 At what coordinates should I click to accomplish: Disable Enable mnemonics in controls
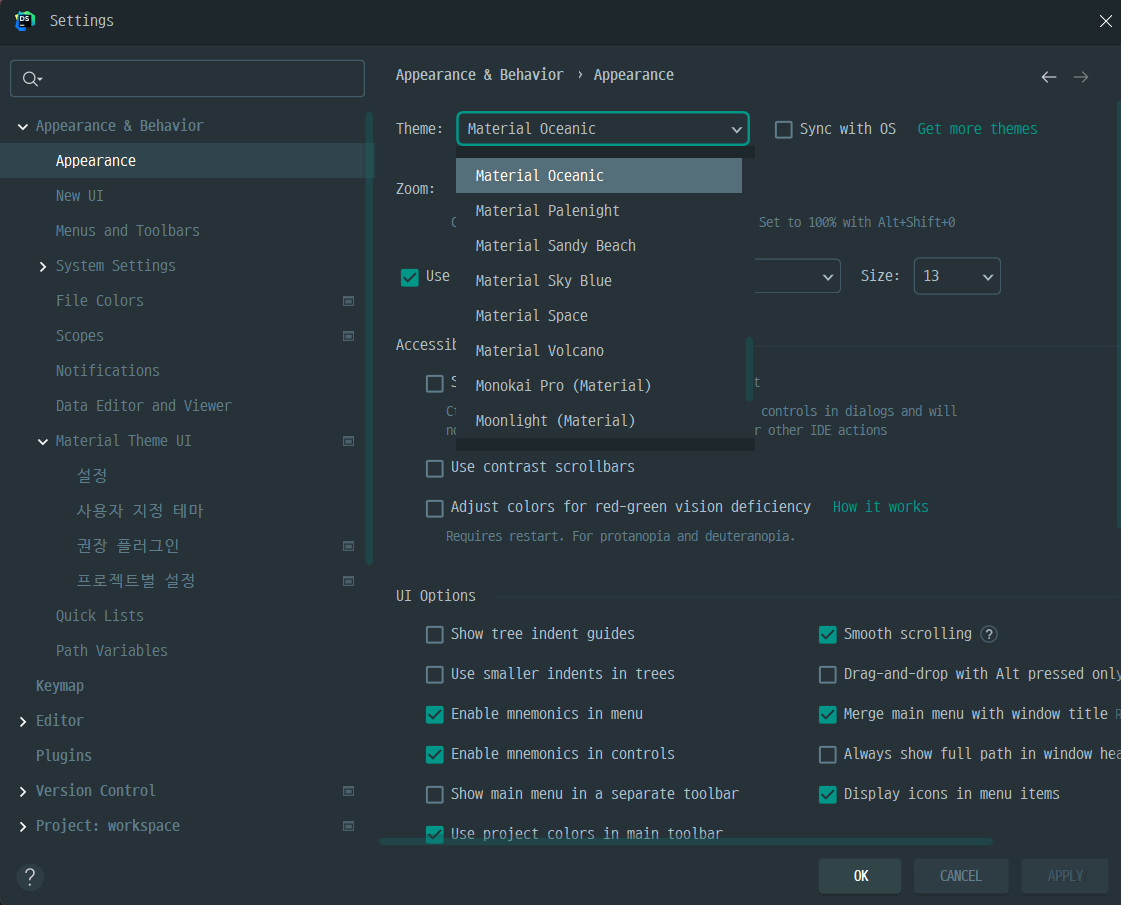click(435, 755)
